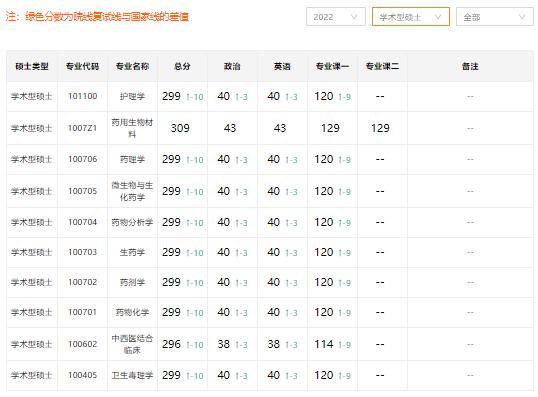Click 专业课一 score 114 in 100602 row
Screen dimensions: 538x397
[324, 344]
